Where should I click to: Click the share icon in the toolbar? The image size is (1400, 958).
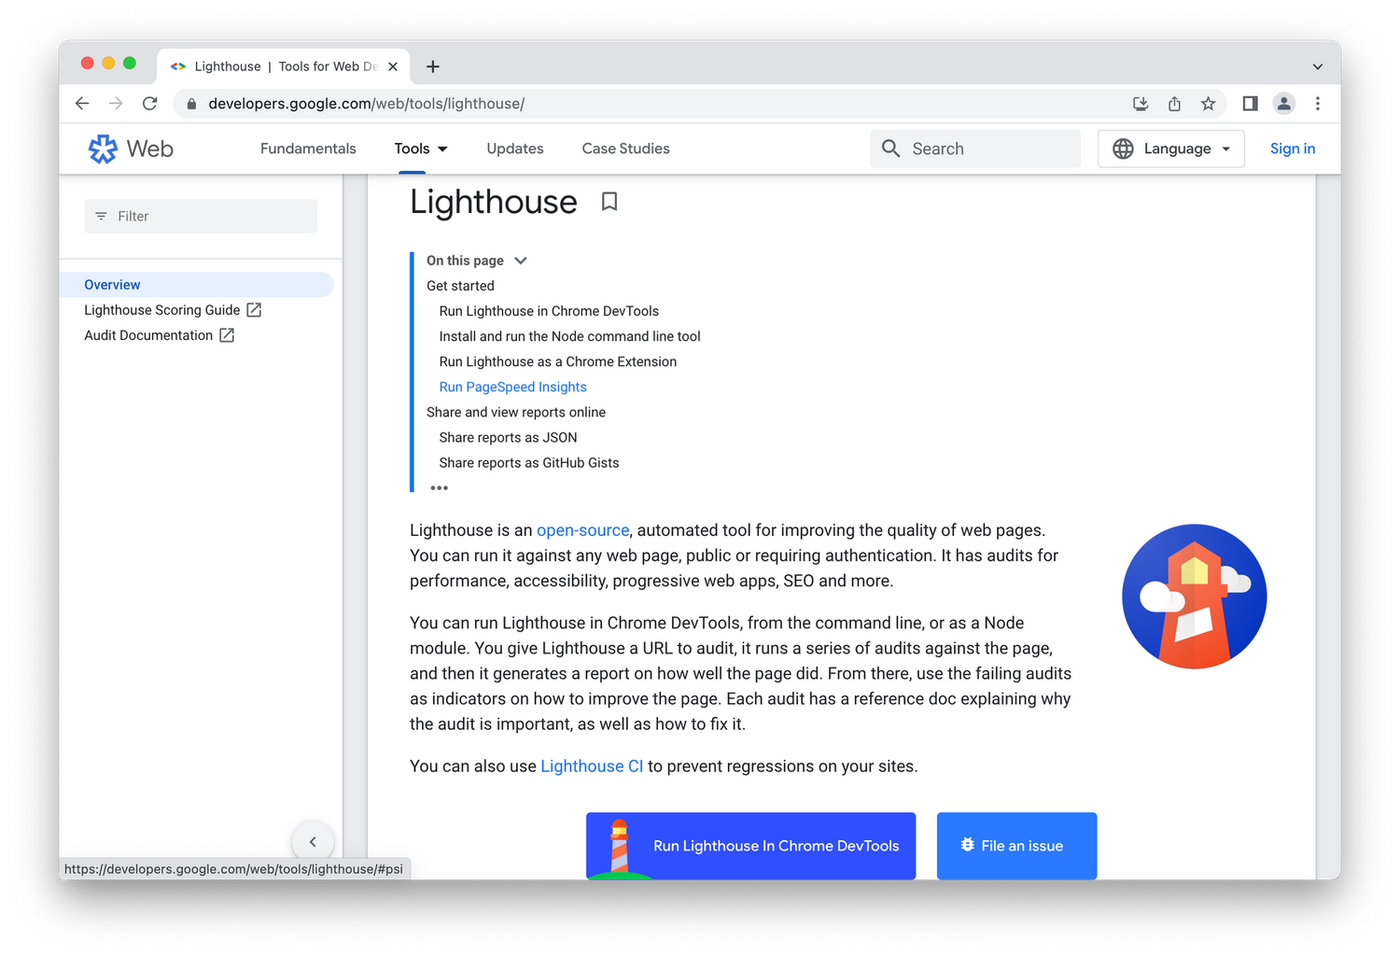pyautogui.click(x=1174, y=103)
